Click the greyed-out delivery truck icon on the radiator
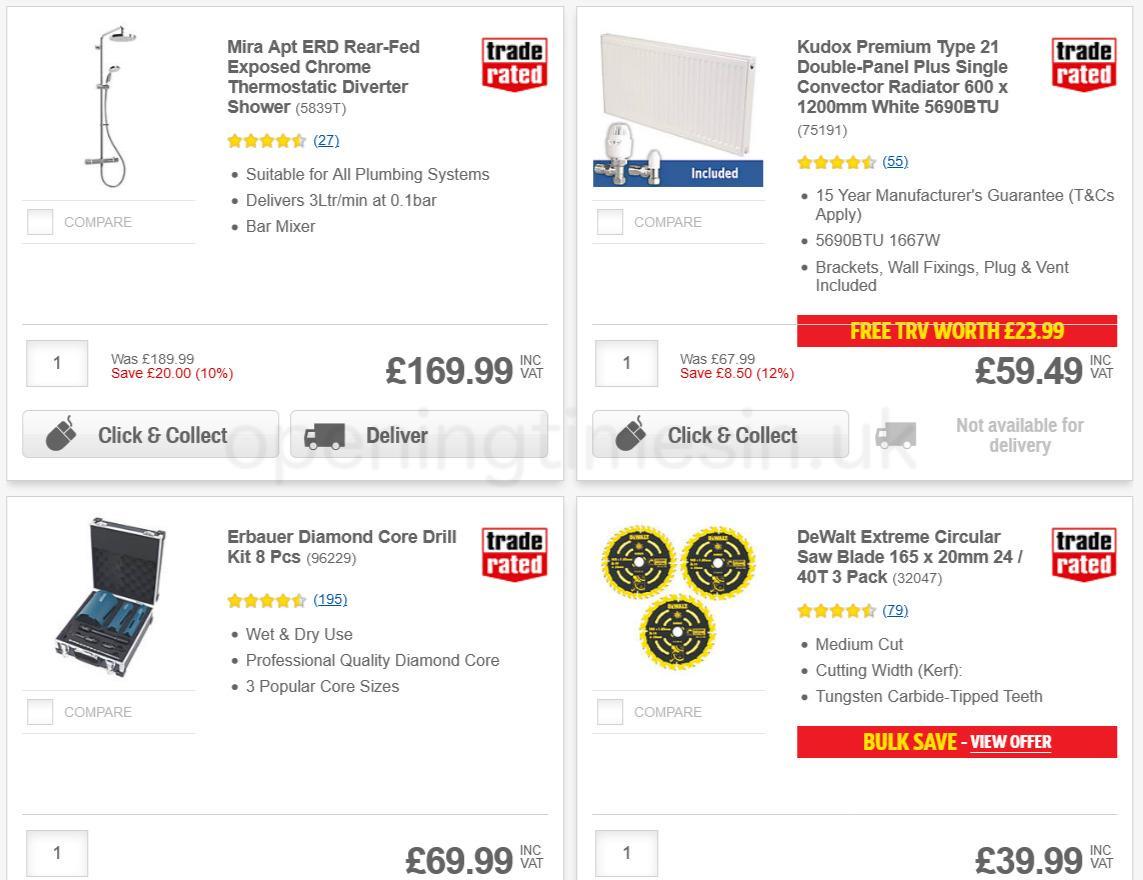 [x=895, y=434]
